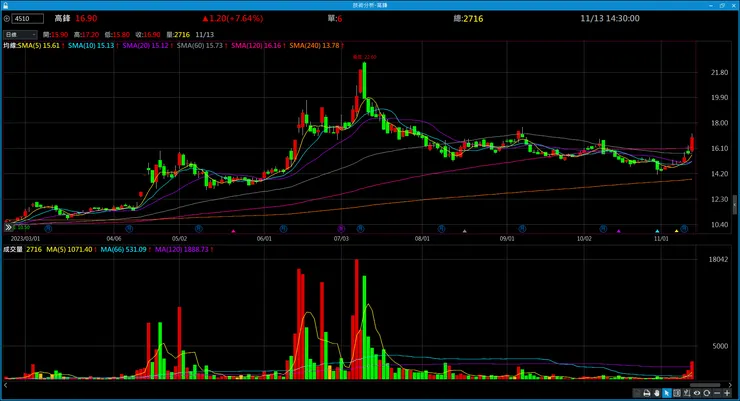Screen dimensions: 740x401
Task: Click the 成交量 volume panel title
Action: (13, 249)
